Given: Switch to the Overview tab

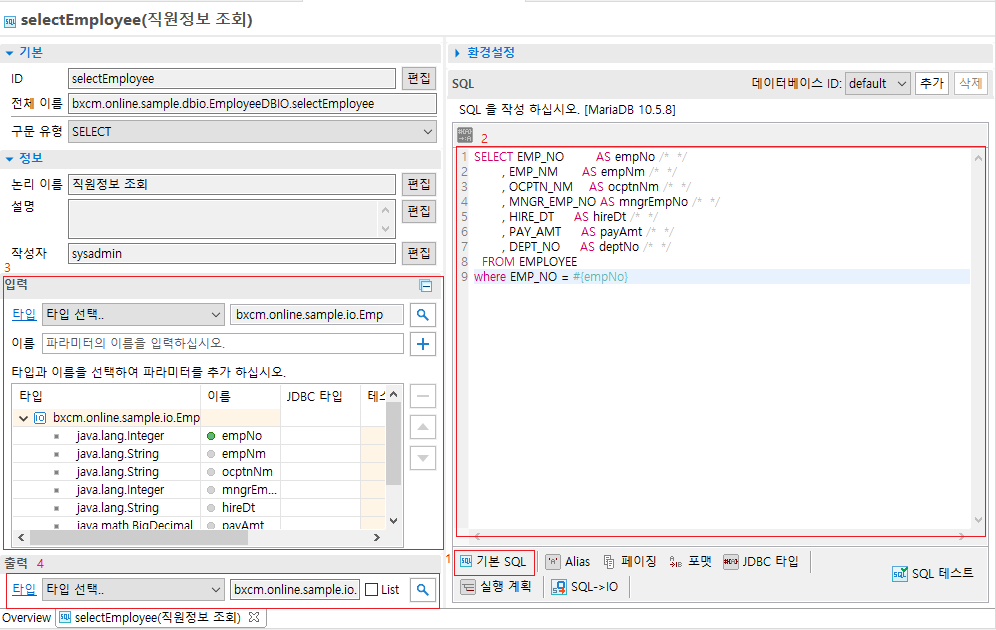Looking at the screenshot, I should (26, 618).
